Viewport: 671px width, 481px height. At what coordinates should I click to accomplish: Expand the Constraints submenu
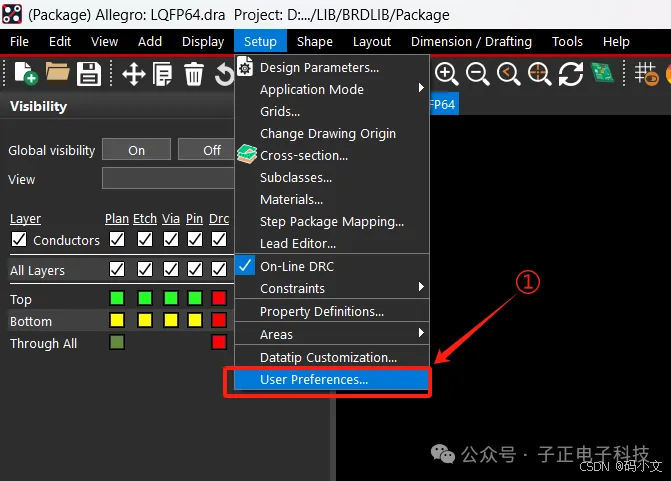click(332, 288)
